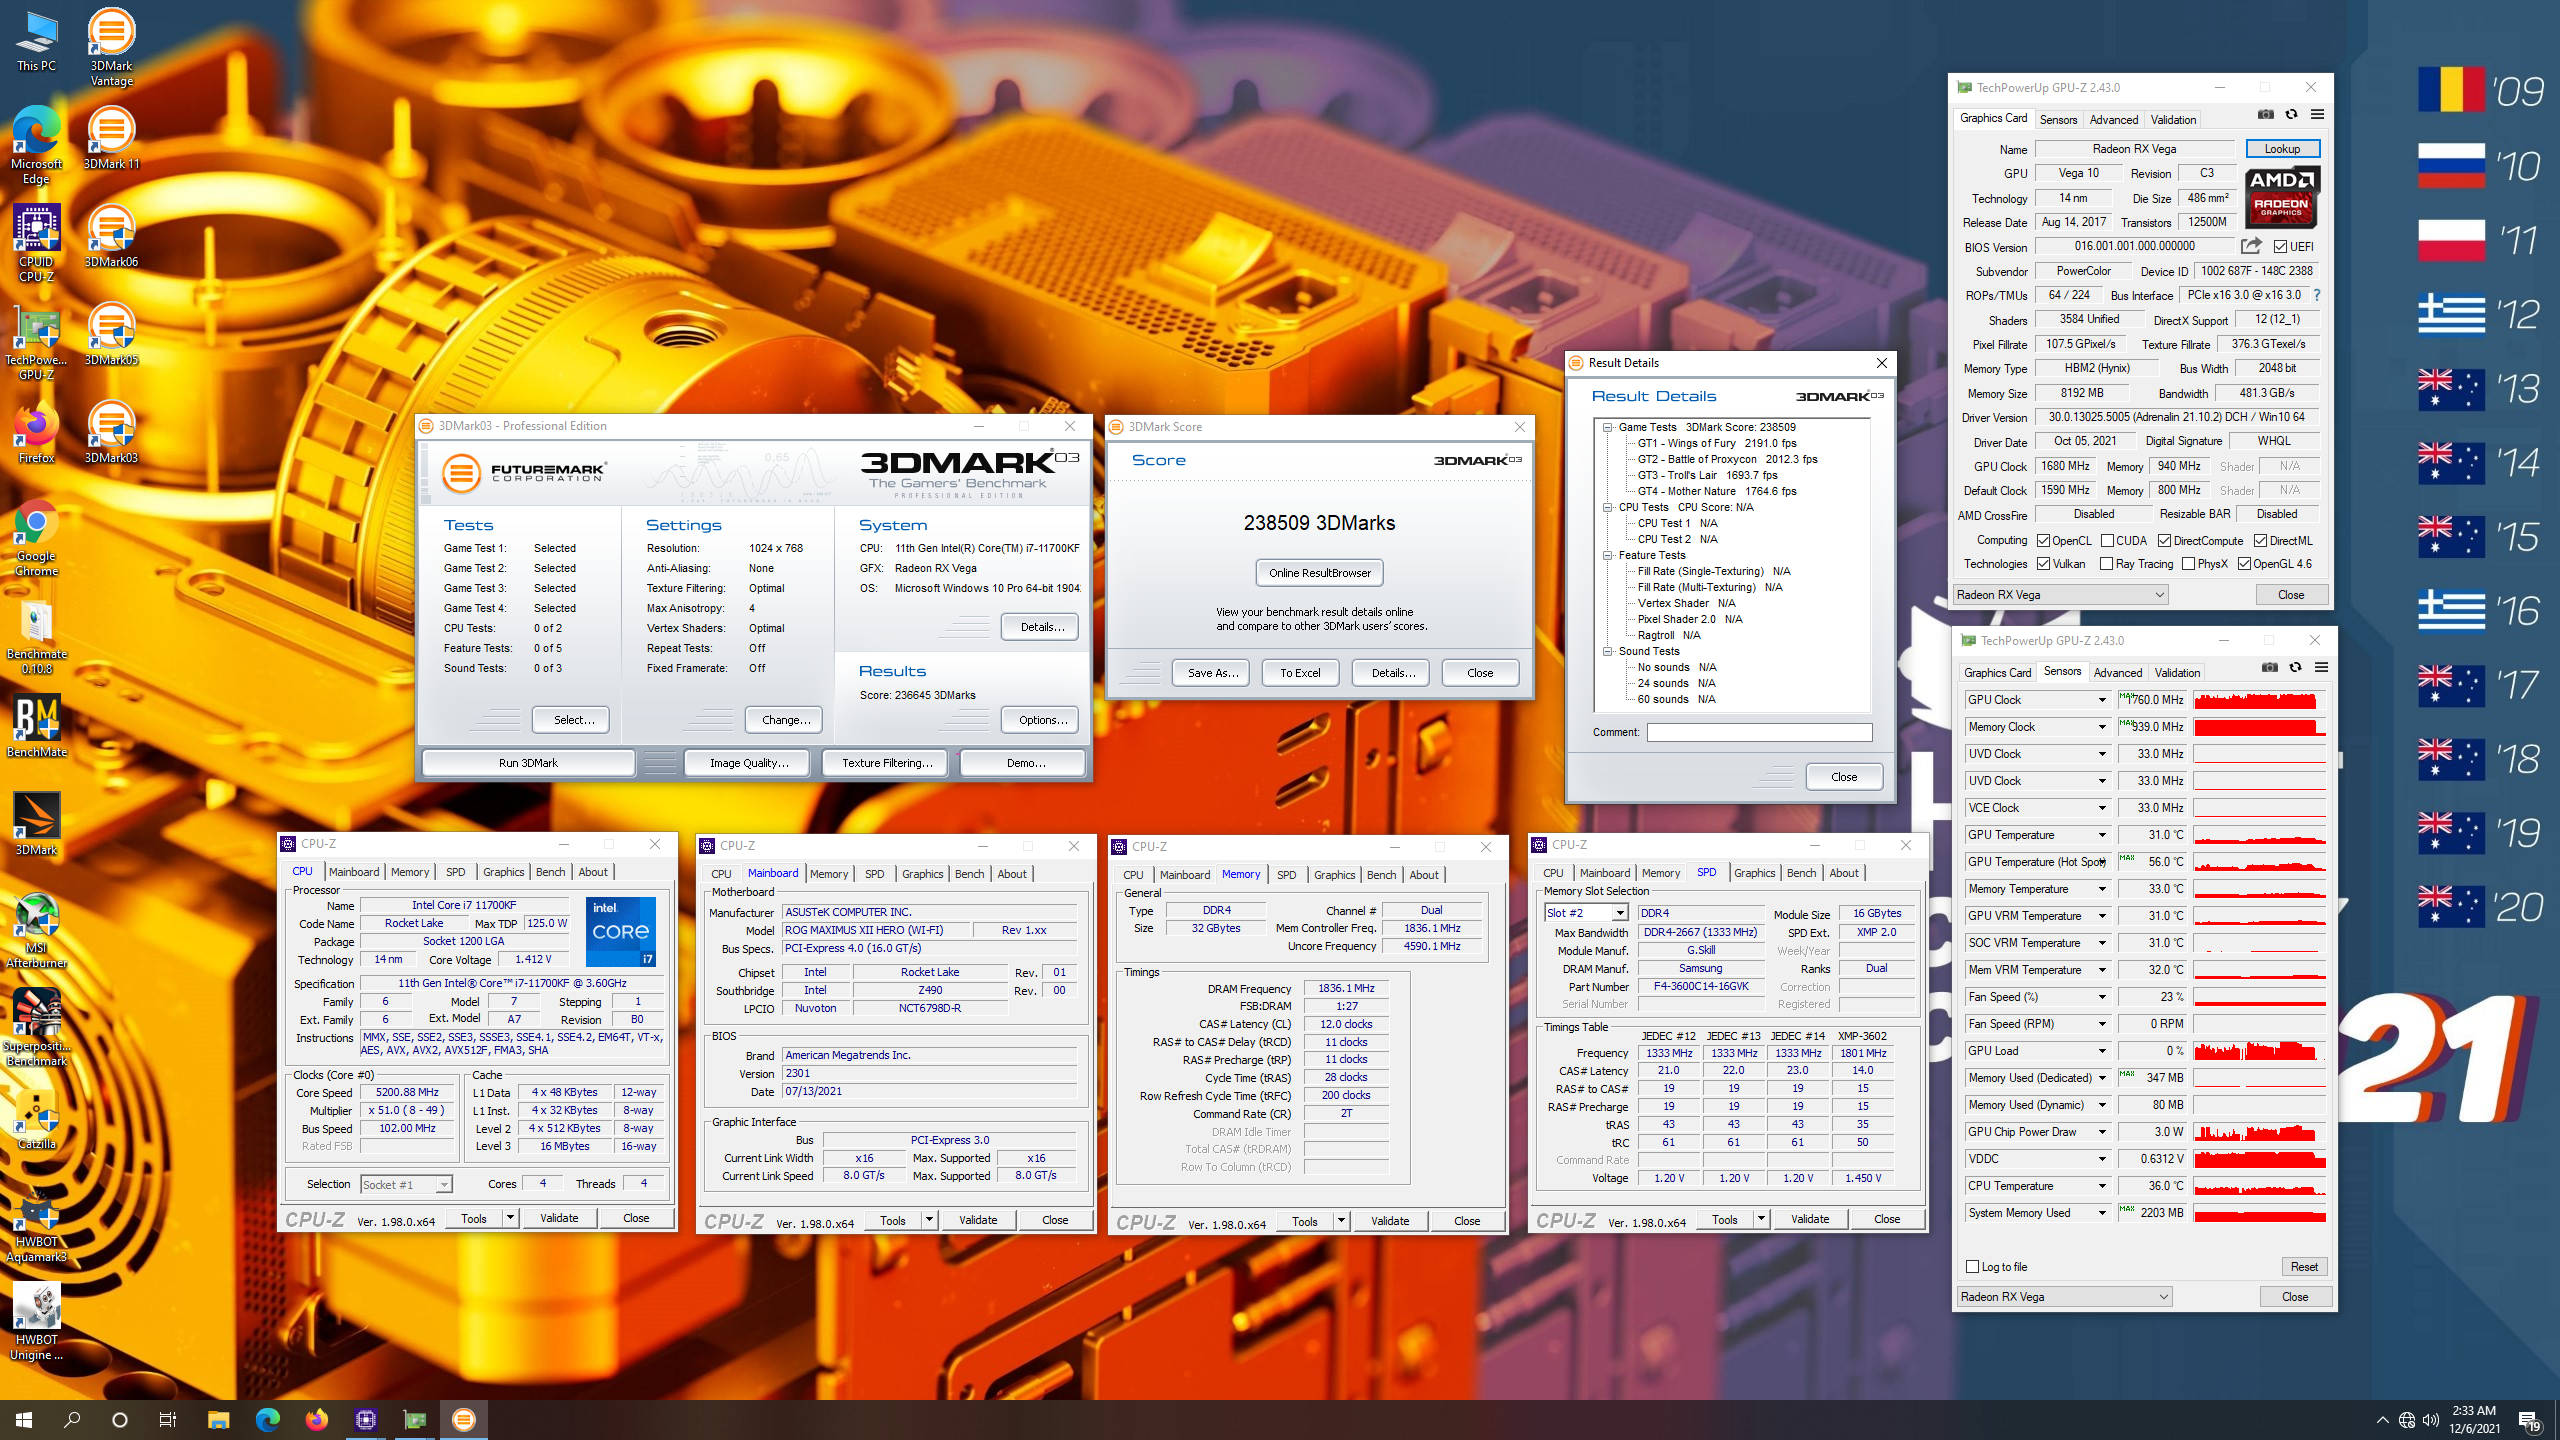Toggle the PhysX checkbox
The height and width of the screenshot is (1440, 2560).
[x=2189, y=564]
